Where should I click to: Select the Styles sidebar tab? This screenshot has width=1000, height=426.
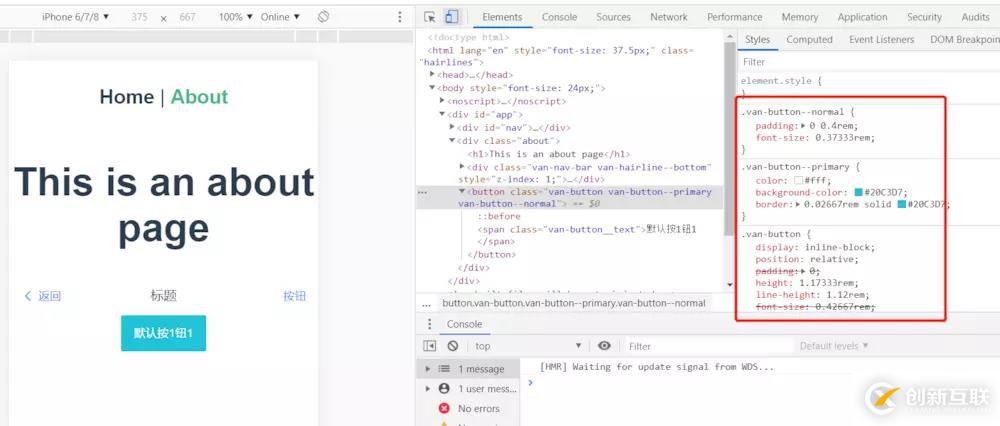pos(758,40)
